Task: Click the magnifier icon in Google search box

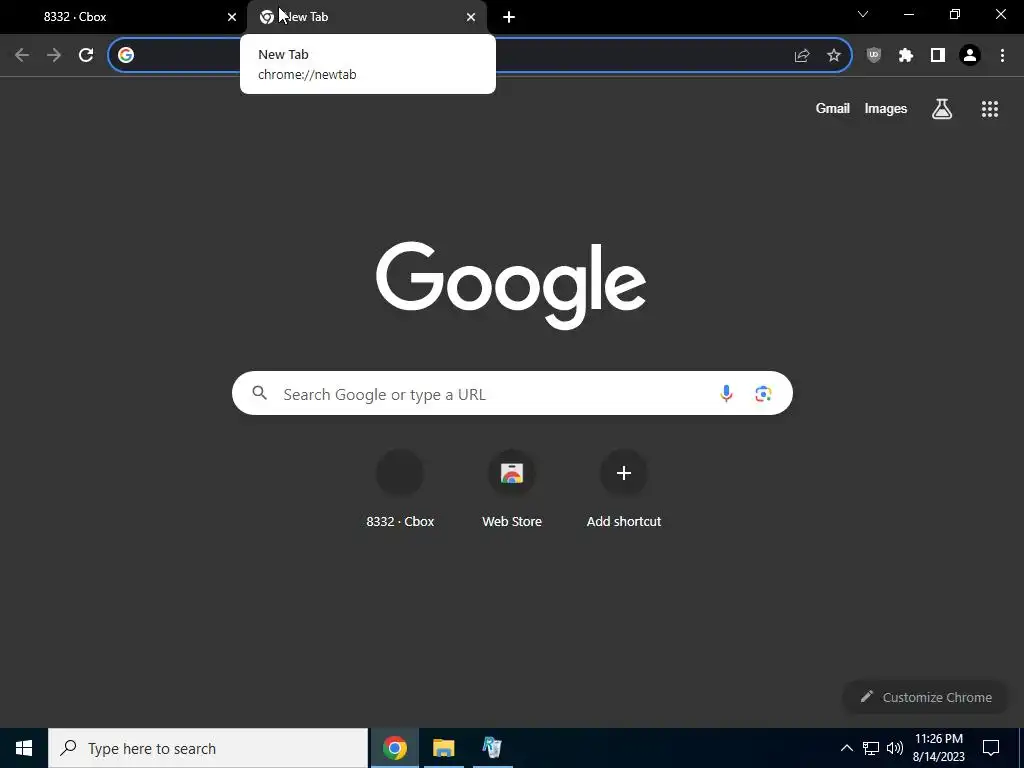Action: (260, 392)
